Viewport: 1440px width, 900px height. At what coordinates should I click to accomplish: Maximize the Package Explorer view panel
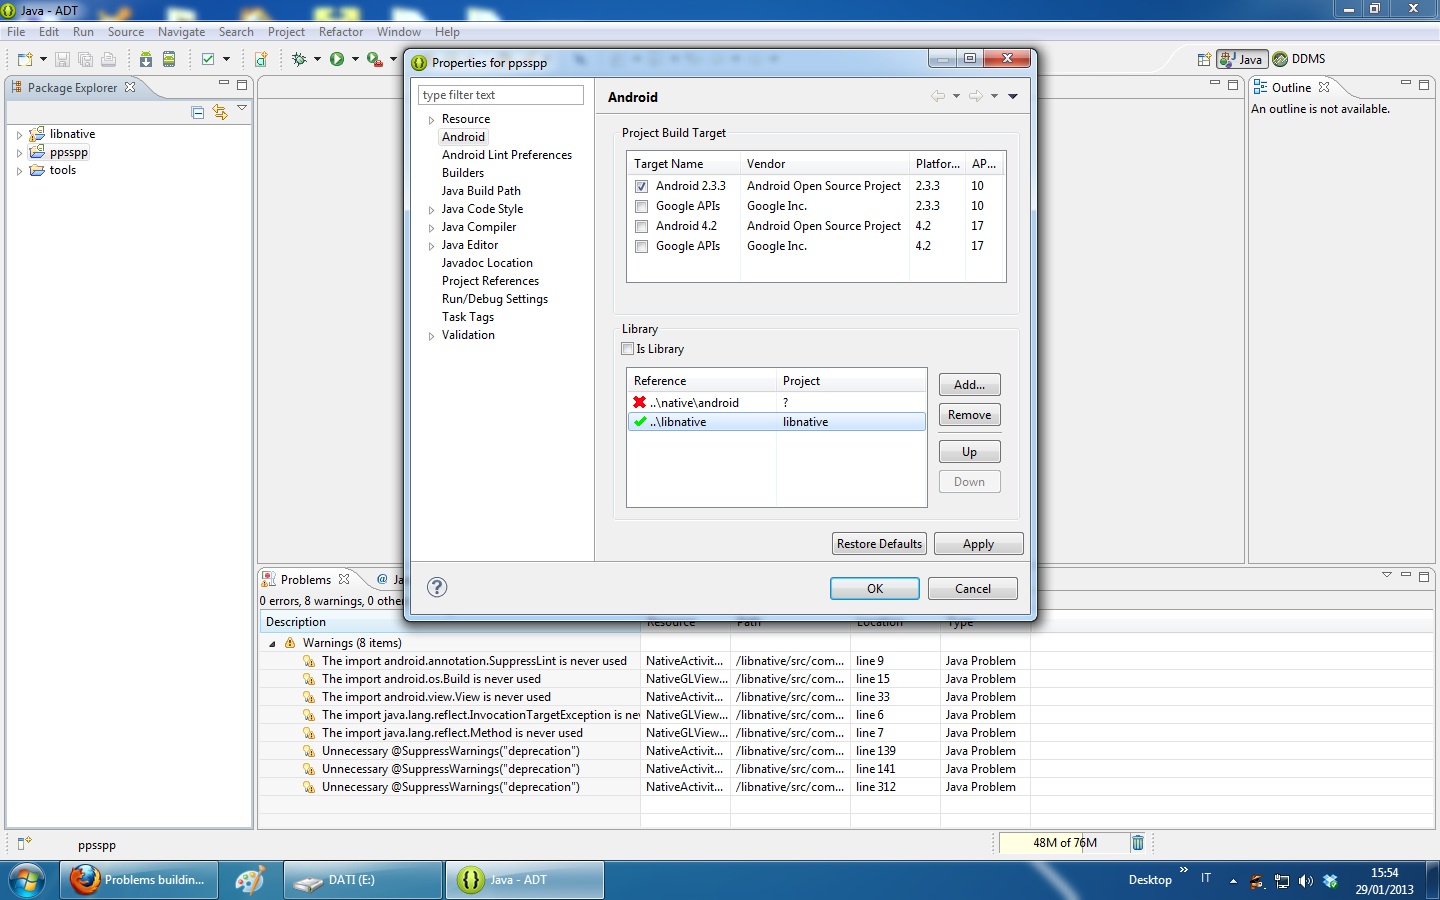pos(242,85)
